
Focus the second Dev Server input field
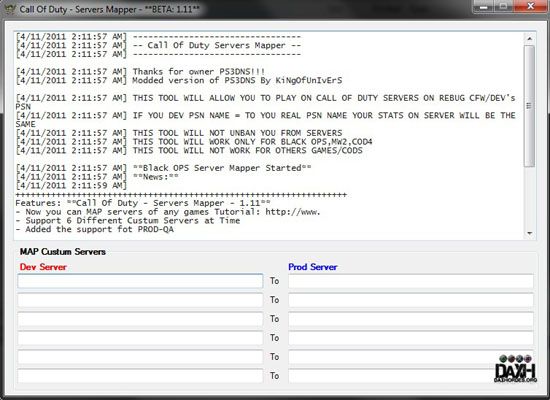(140, 300)
